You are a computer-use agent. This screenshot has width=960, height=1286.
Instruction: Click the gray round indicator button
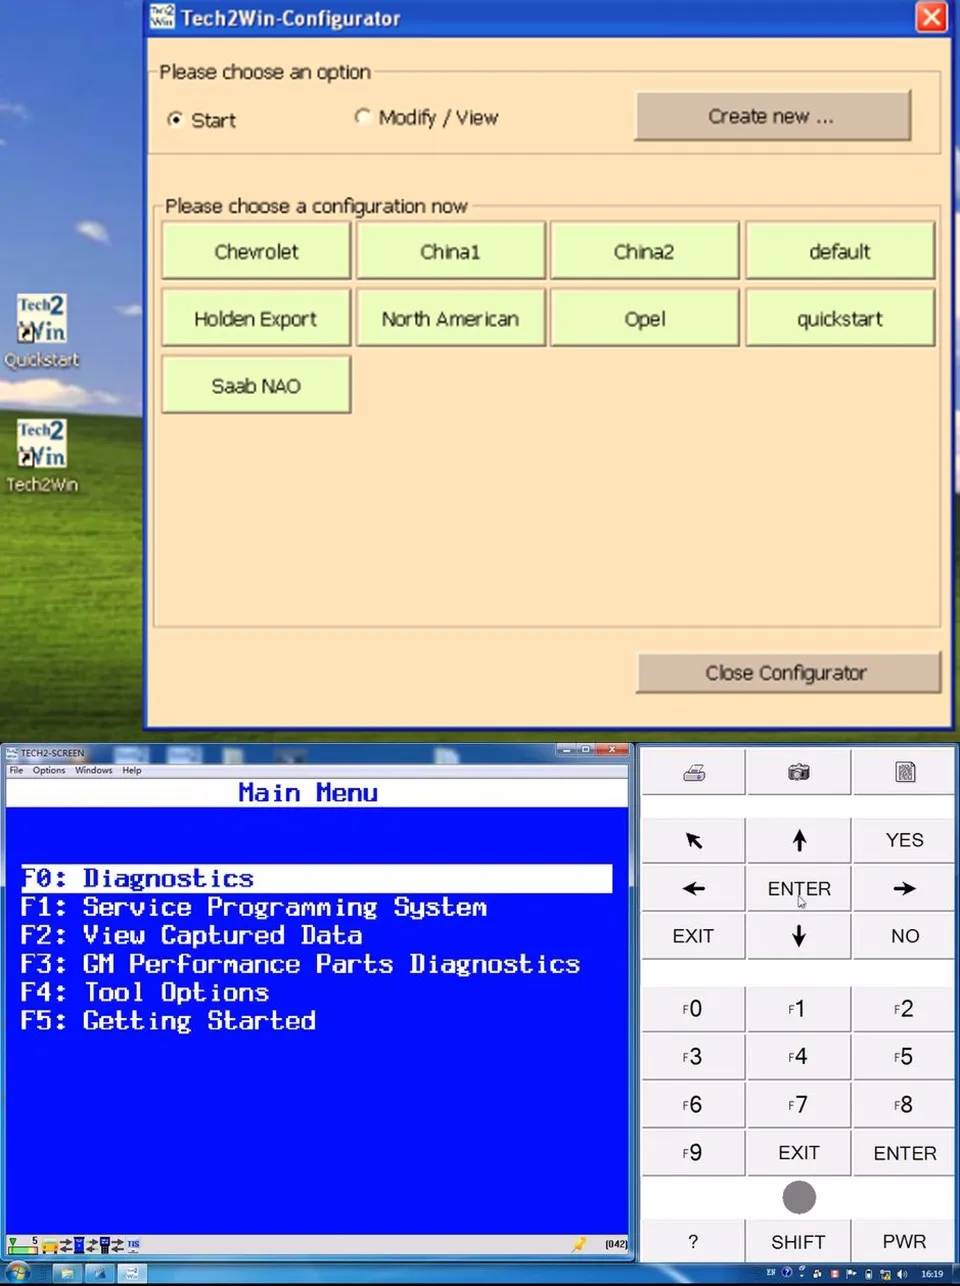799,1197
